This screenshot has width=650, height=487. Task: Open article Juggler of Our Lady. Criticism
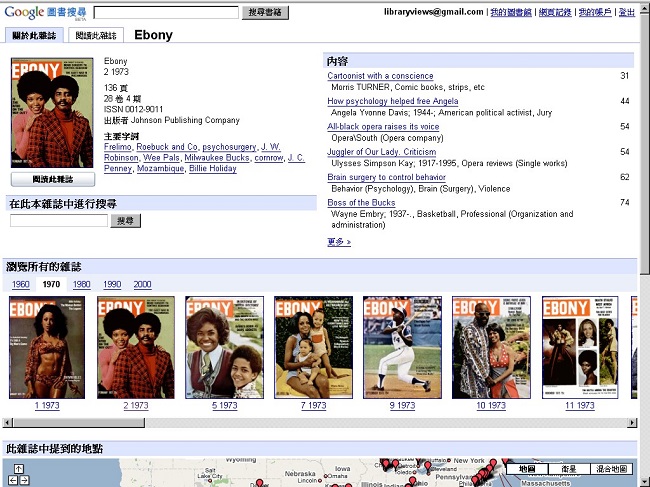381,152
